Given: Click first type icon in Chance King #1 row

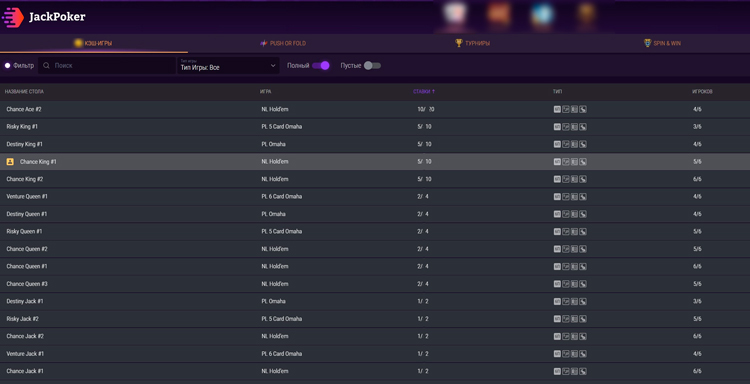Looking at the screenshot, I should pos(557,162).
